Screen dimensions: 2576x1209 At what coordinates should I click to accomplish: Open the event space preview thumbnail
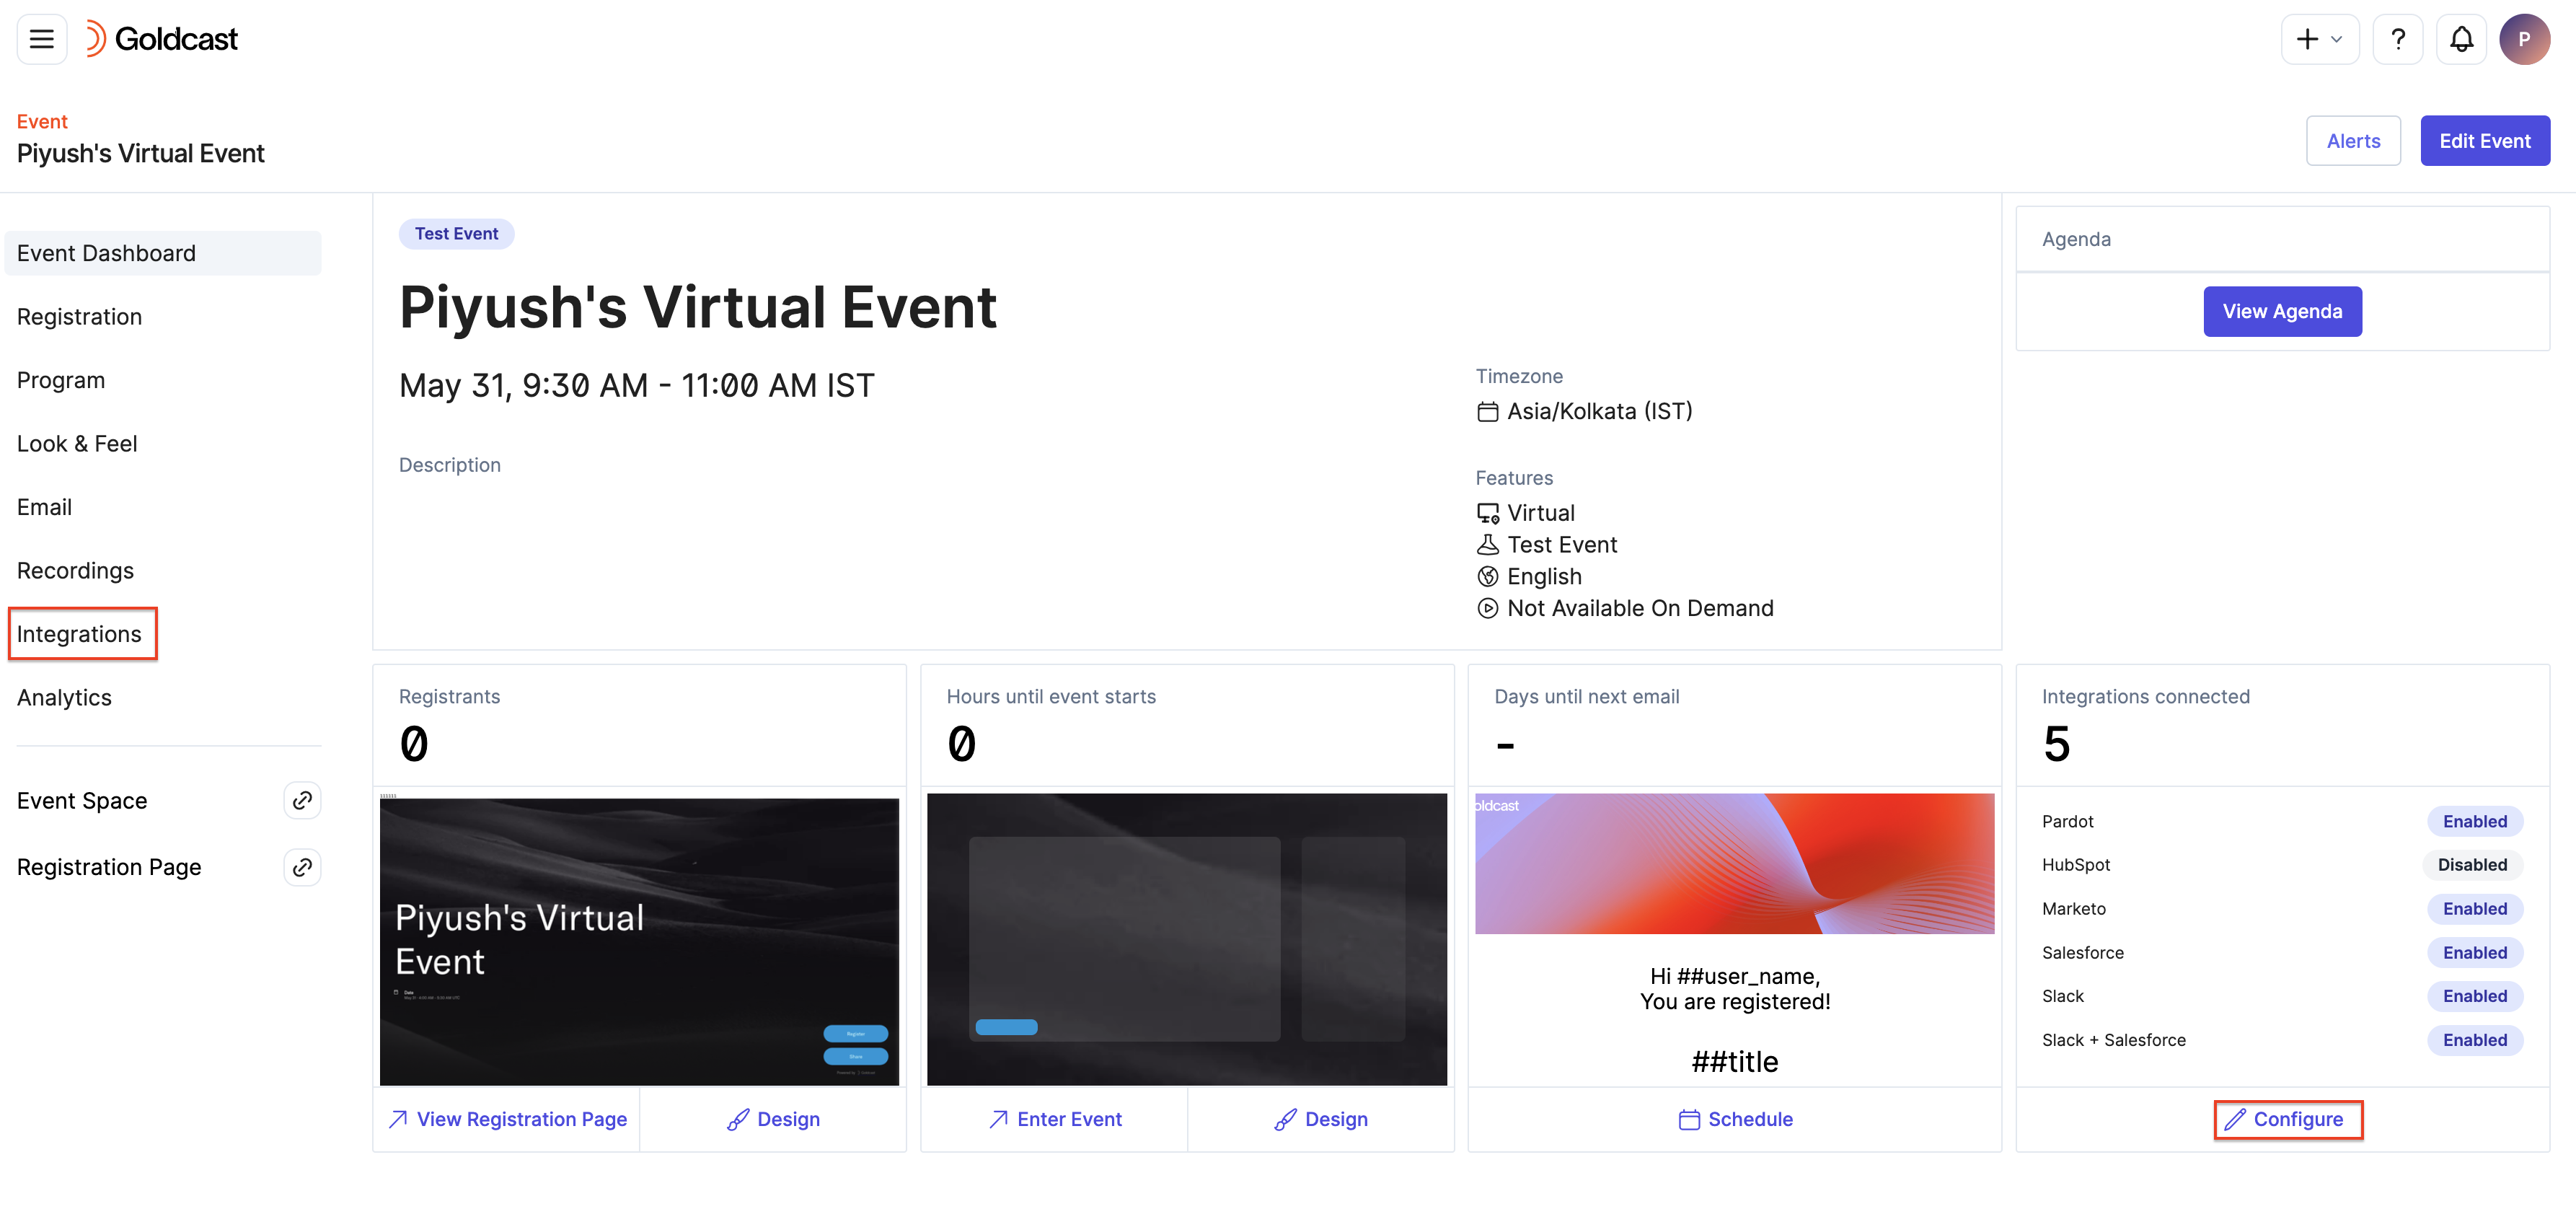click(1186, 940)
